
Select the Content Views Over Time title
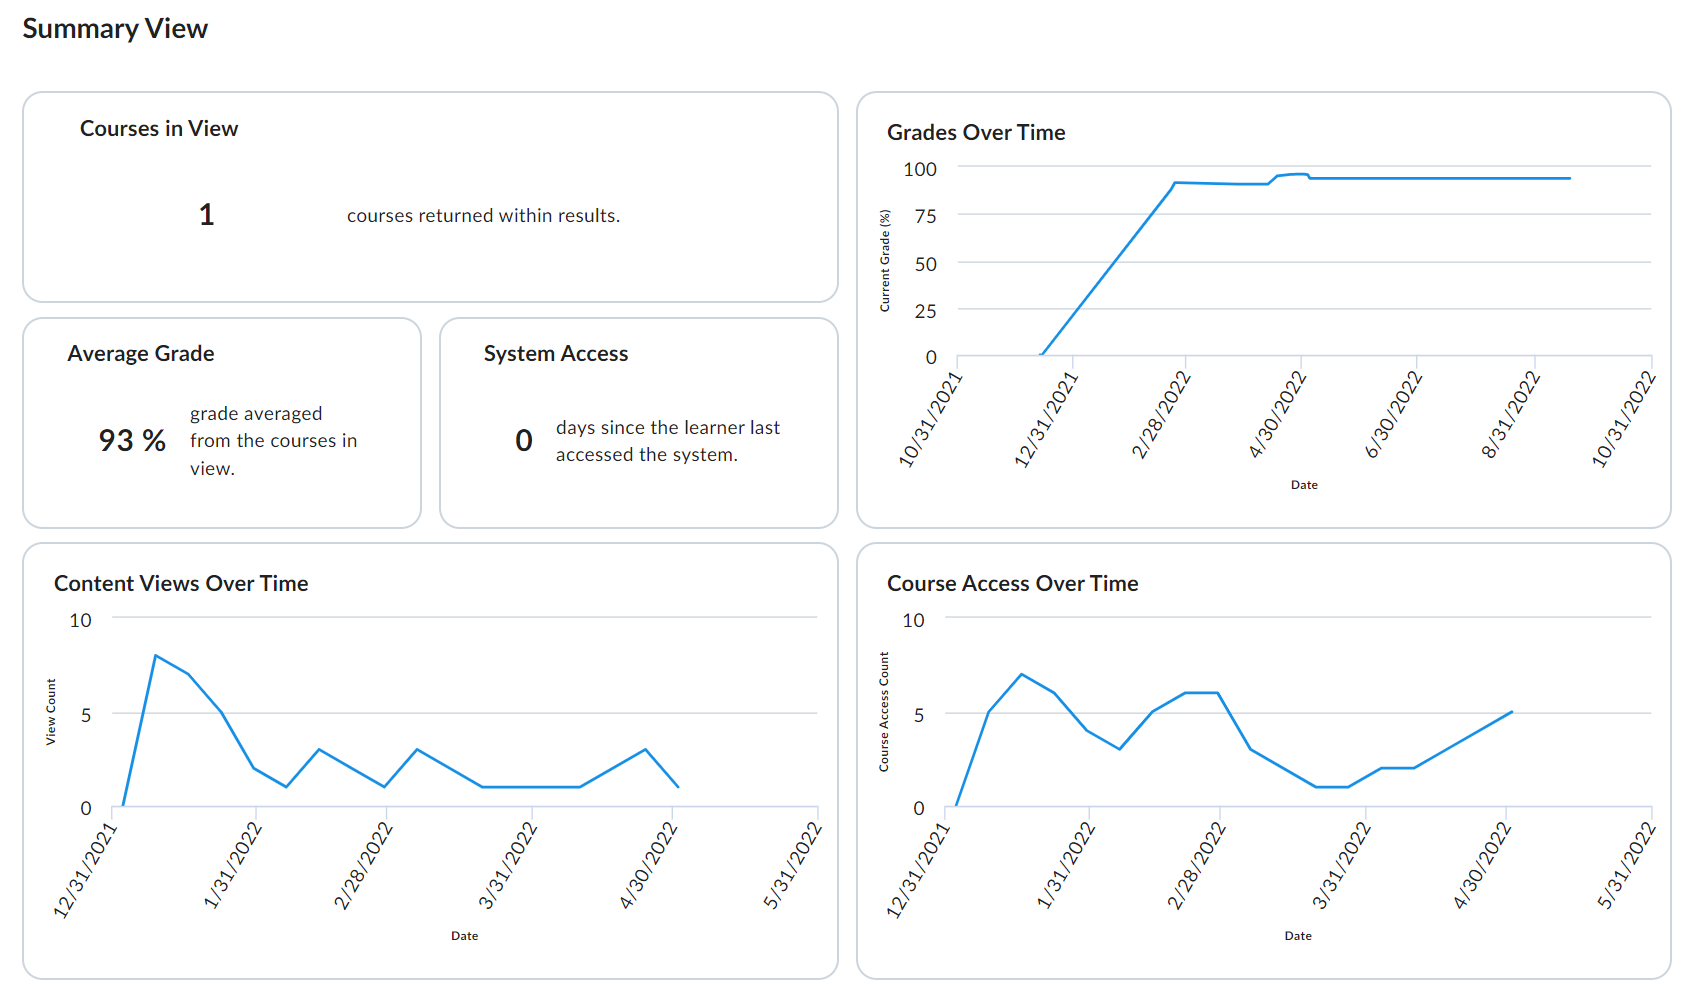click(181, 584)
